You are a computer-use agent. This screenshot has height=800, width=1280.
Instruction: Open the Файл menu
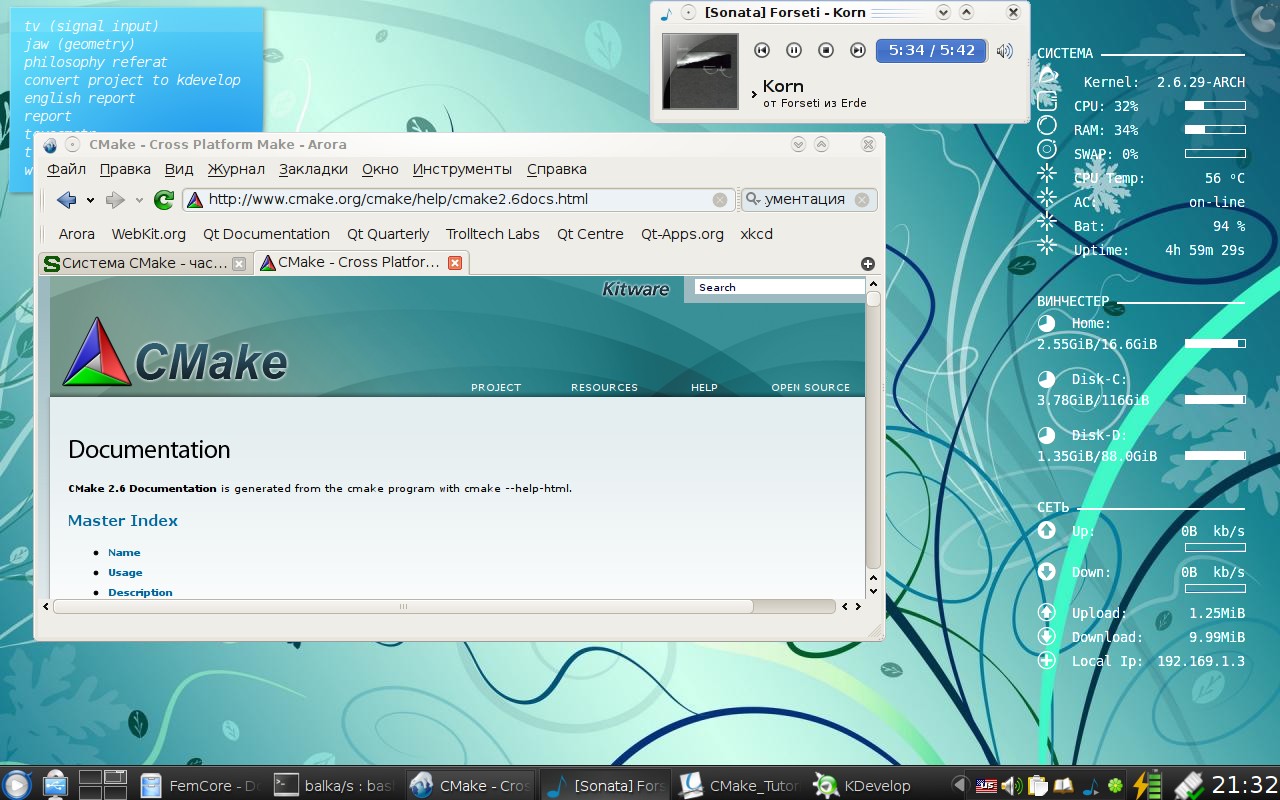(x=67, y=169)
